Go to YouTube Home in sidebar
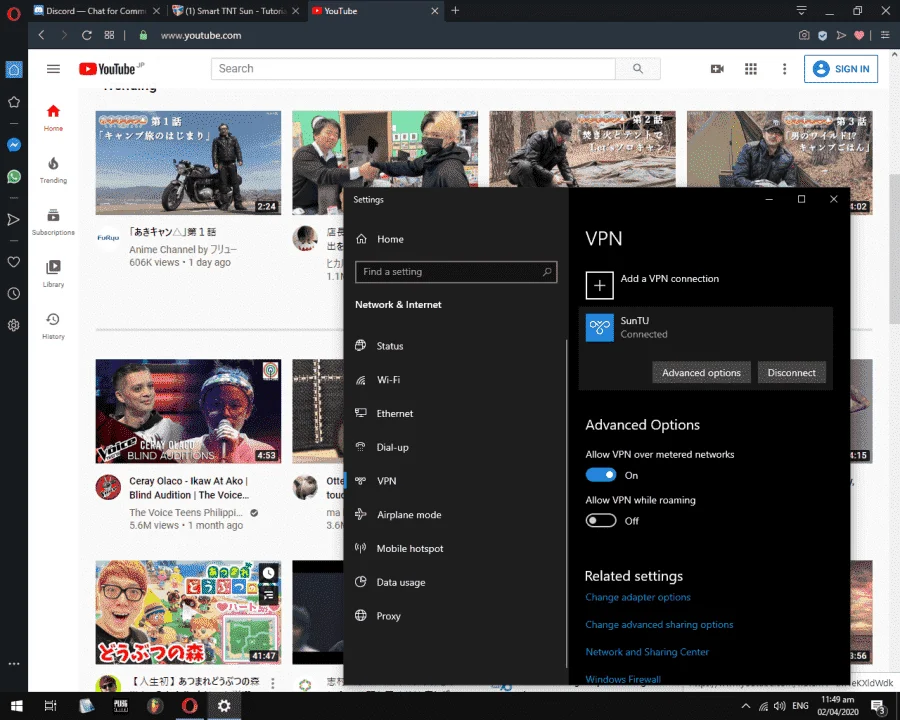900x720 pixels. pos(53,118)
